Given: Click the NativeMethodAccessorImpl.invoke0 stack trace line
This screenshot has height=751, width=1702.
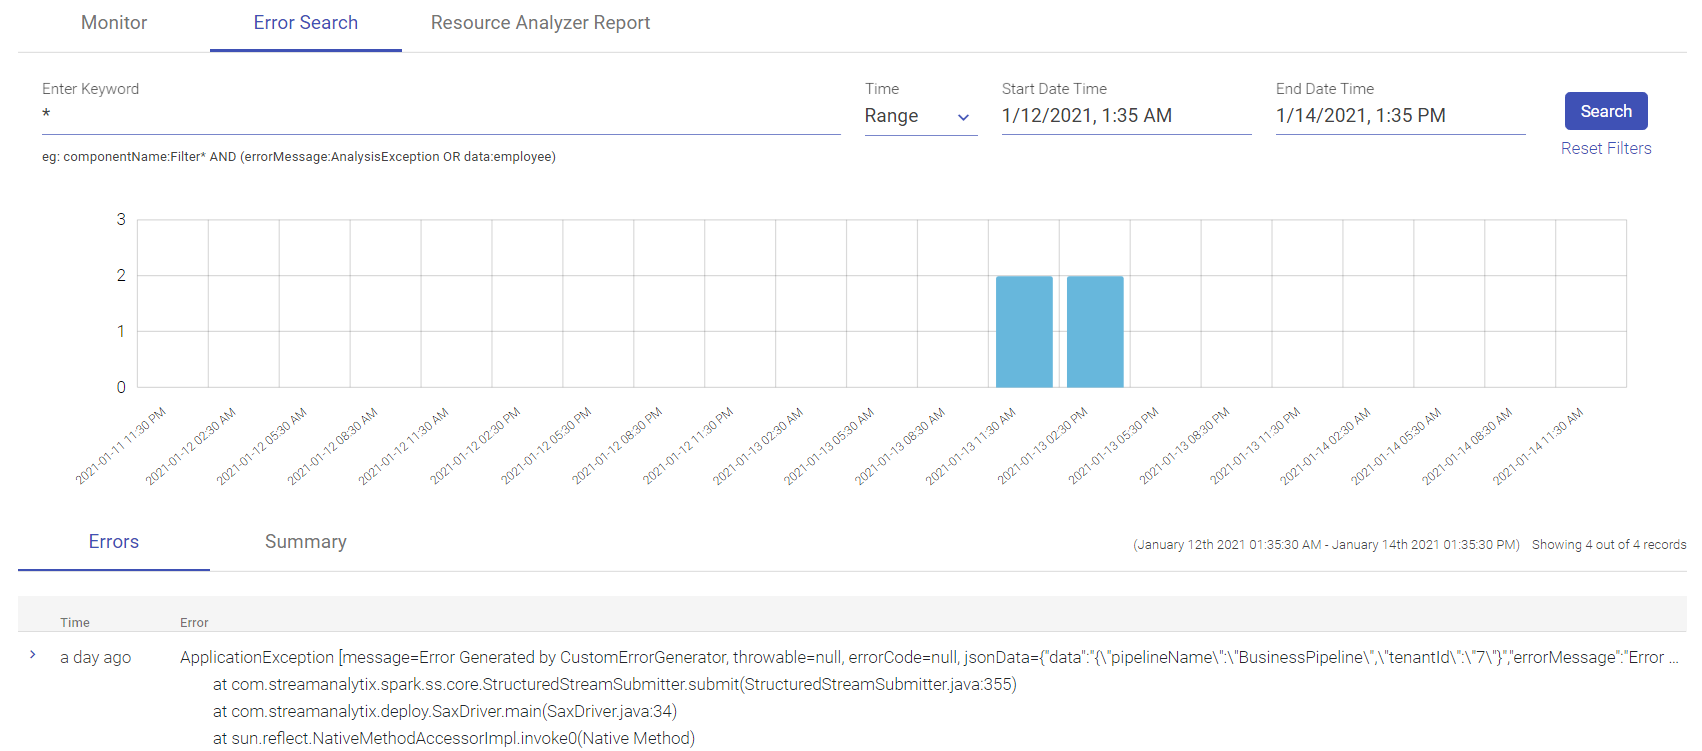Looking at the screenshot, I should [x=454, y=738].
